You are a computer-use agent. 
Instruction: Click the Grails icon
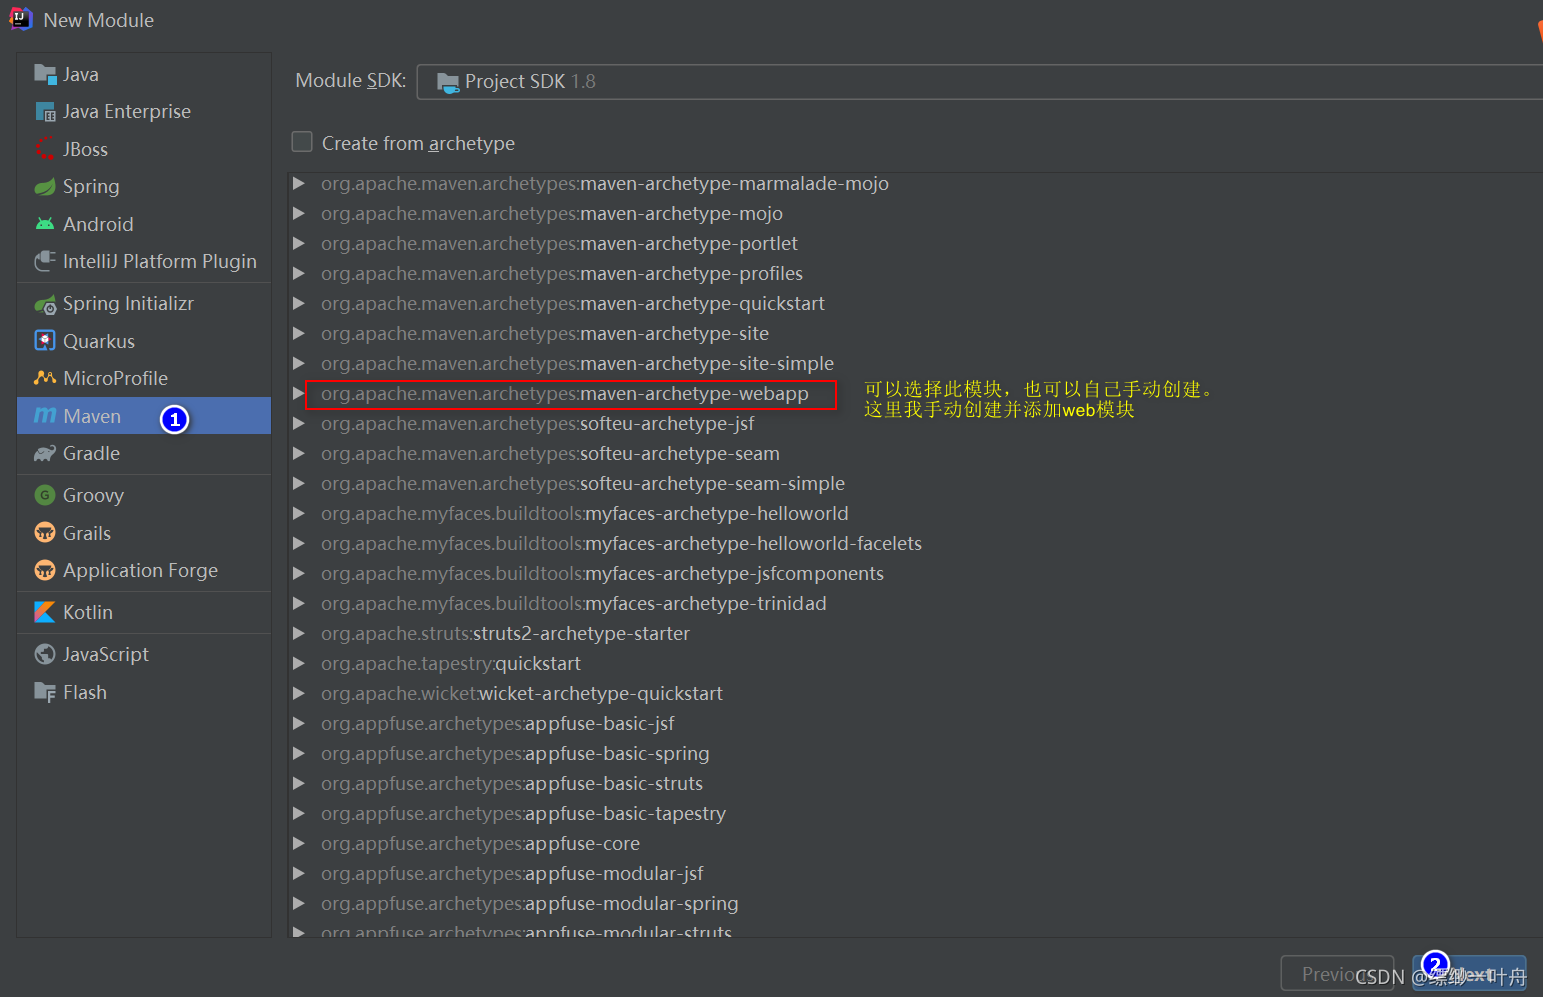point(45,533)
